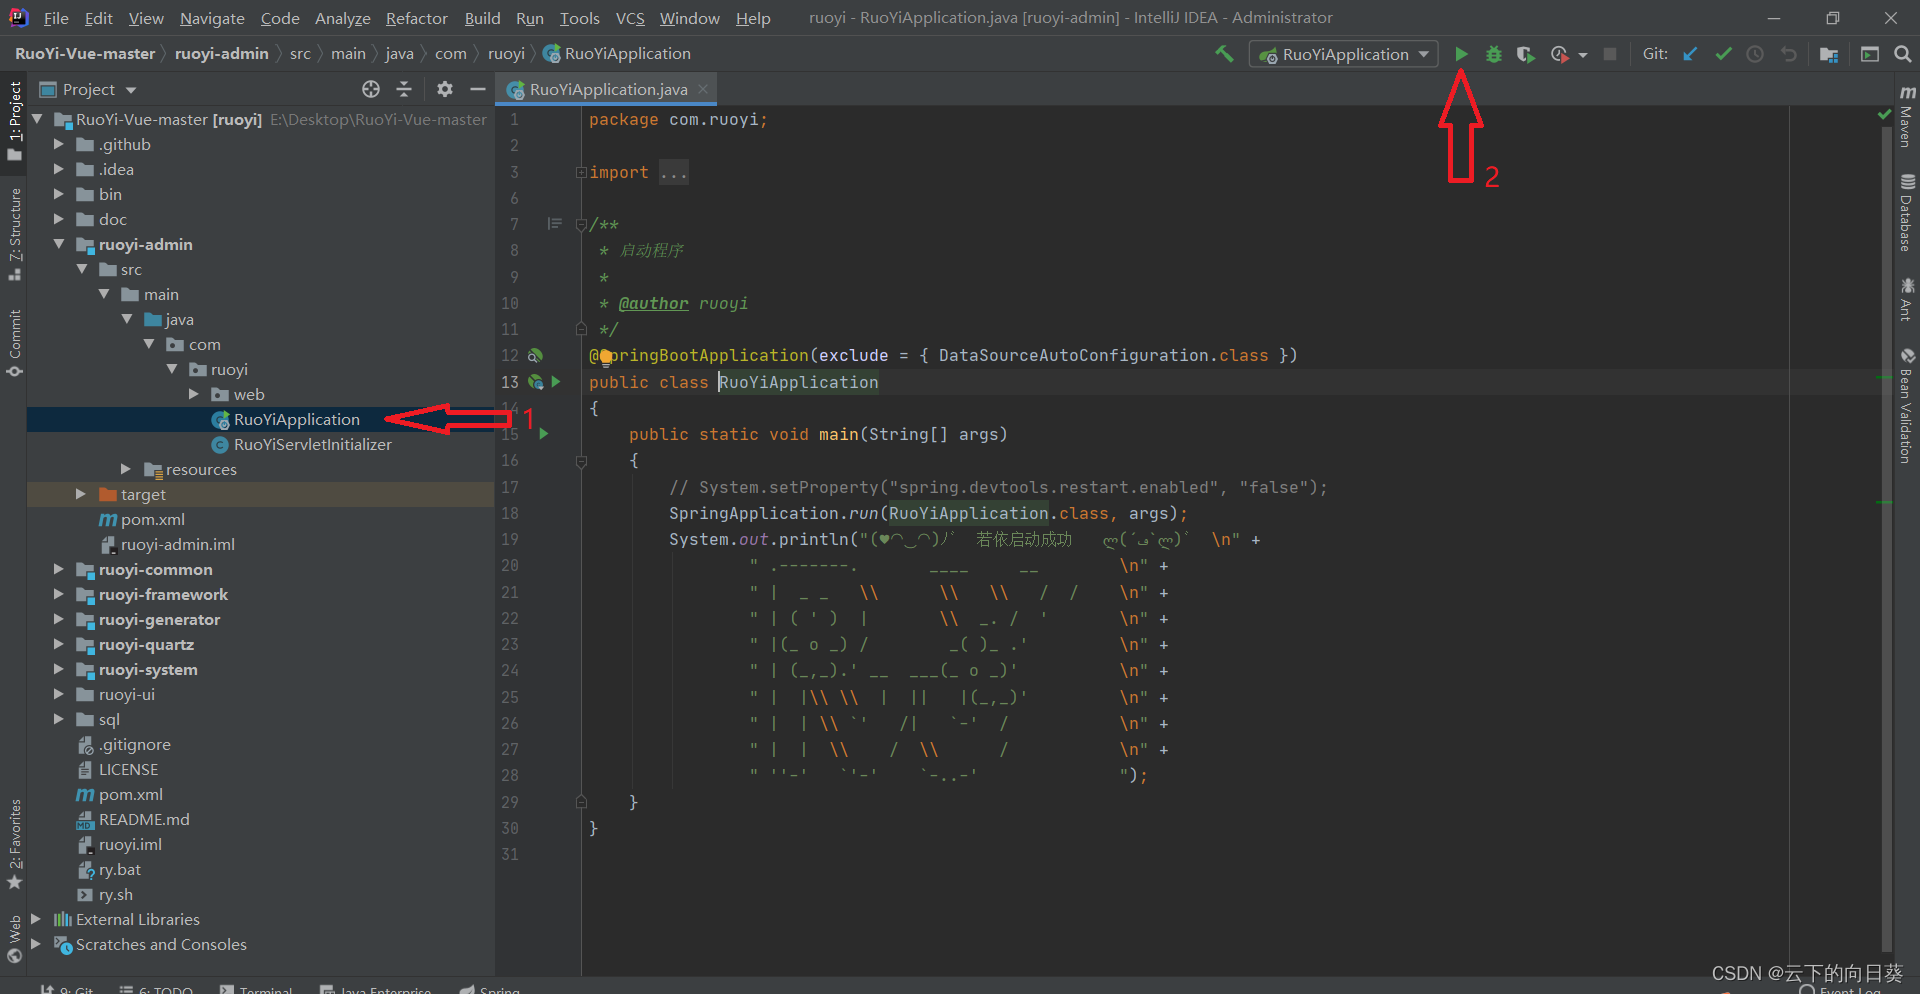Click run gutter icon at line 15
This screenshot has width=1920, height=994.
coord(544,434)
